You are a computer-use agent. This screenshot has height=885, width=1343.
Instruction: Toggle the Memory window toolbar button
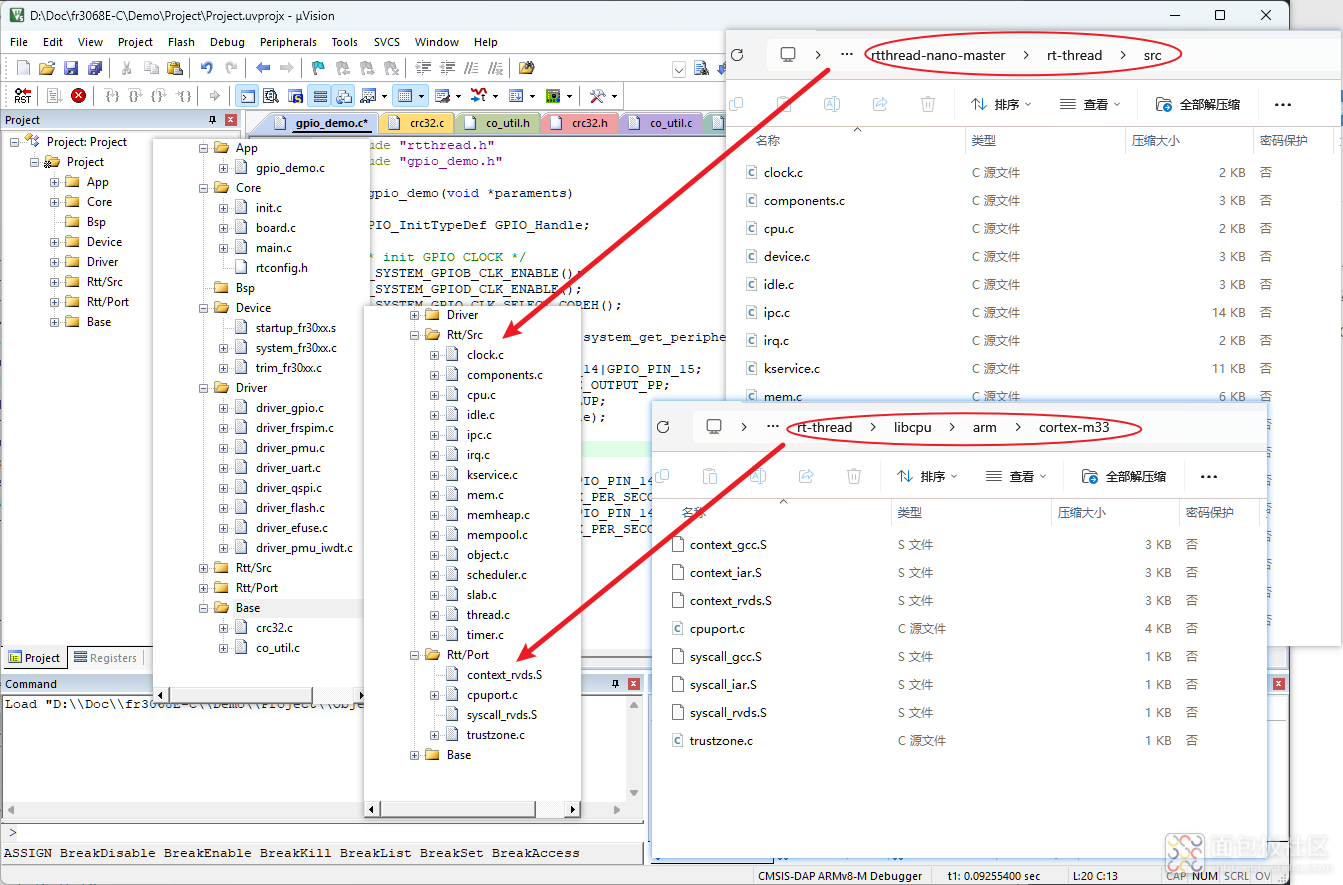tap(404, 96)
